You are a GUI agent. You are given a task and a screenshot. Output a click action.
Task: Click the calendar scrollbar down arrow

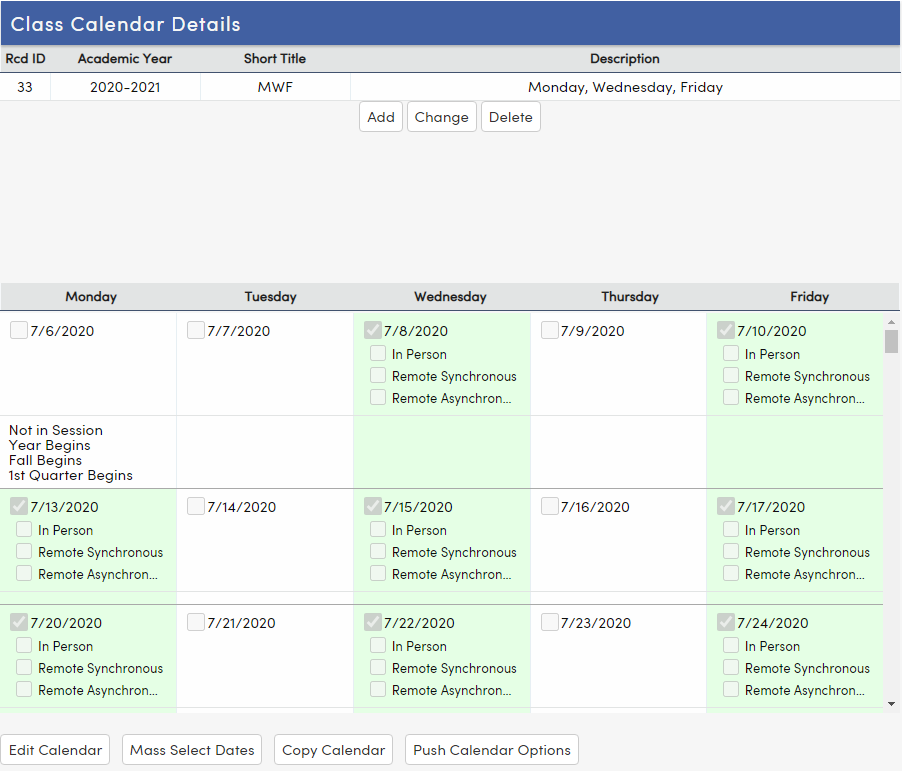[891, 704]
